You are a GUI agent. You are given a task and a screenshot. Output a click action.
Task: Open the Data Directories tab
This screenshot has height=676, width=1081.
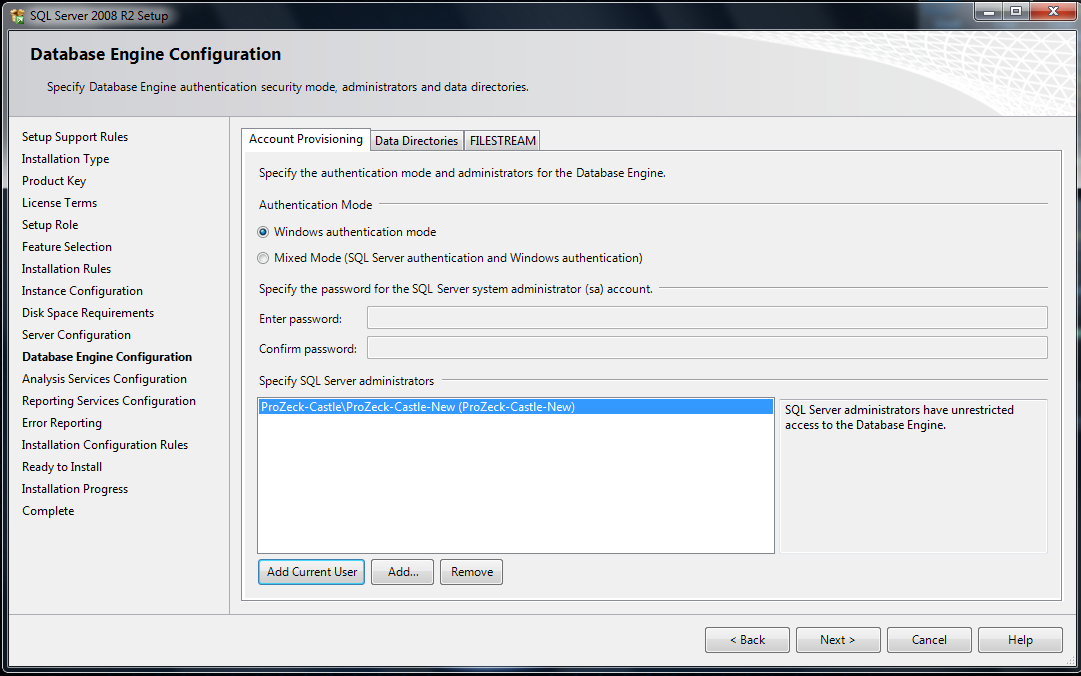click(x=416, y=141)
